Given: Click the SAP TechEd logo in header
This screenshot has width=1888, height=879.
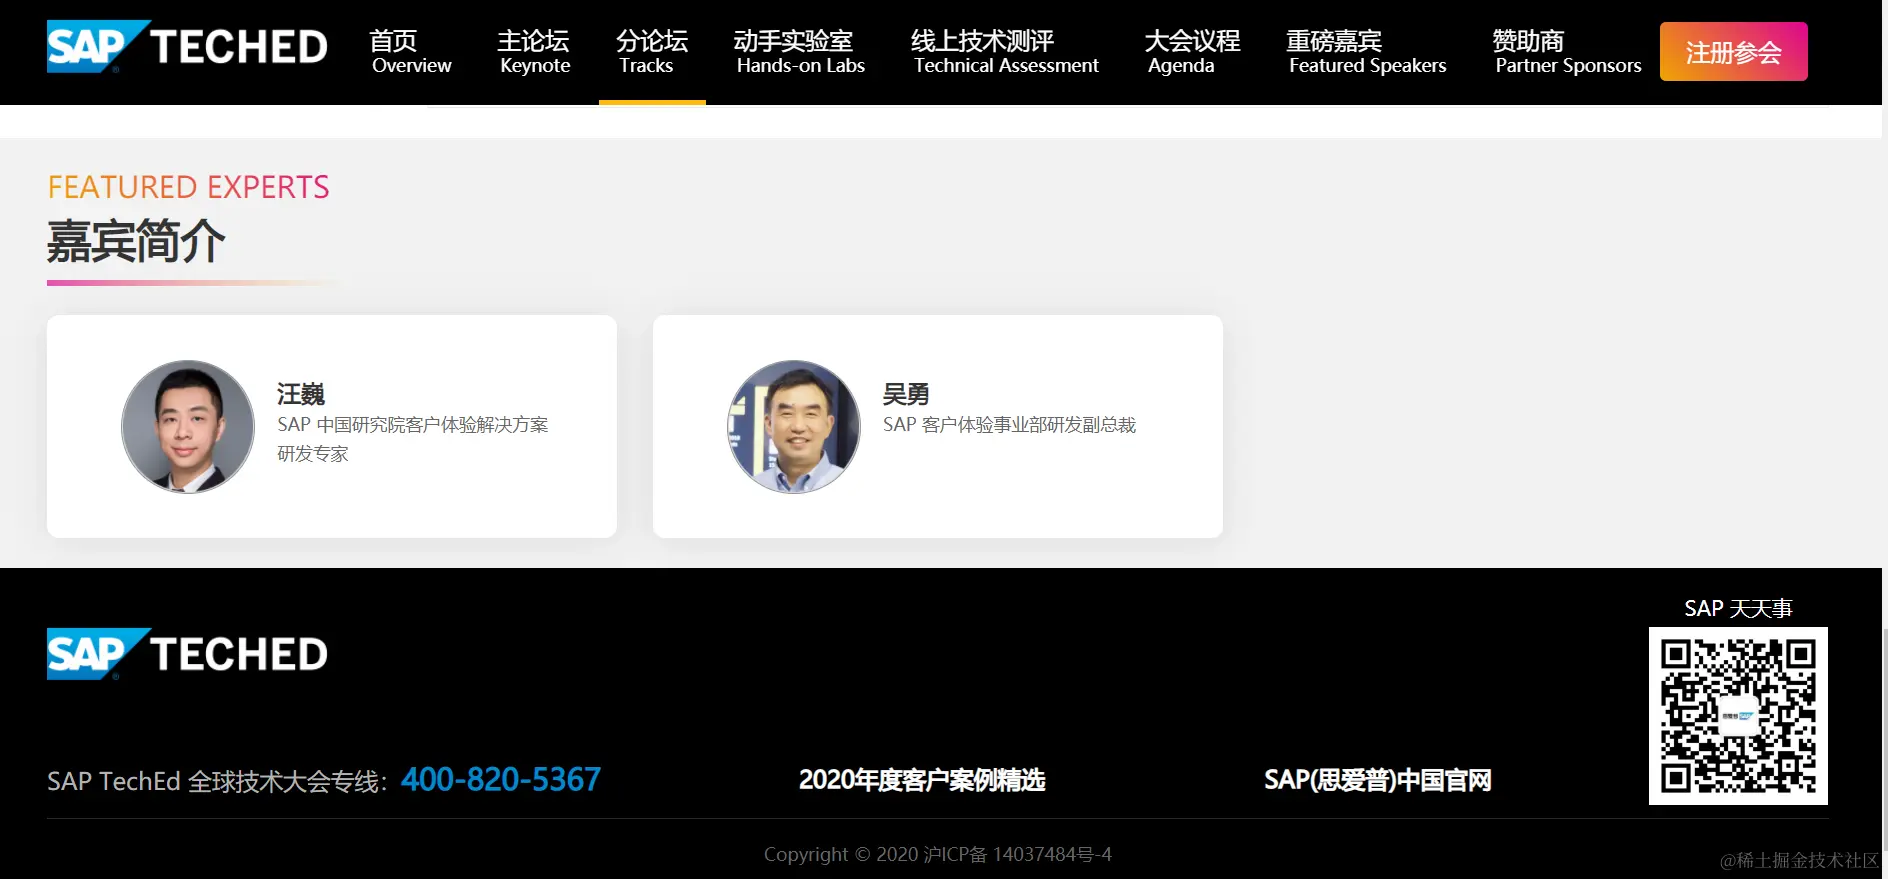Looking at the screenshot, I should click(x=187, y=46).
